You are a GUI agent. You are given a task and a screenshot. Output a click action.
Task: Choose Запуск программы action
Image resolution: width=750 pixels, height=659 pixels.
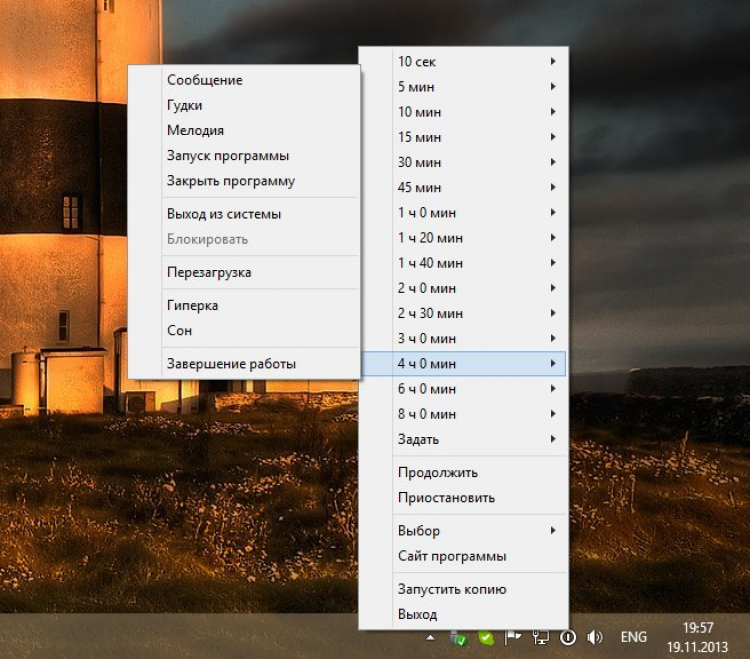(244, 155)
